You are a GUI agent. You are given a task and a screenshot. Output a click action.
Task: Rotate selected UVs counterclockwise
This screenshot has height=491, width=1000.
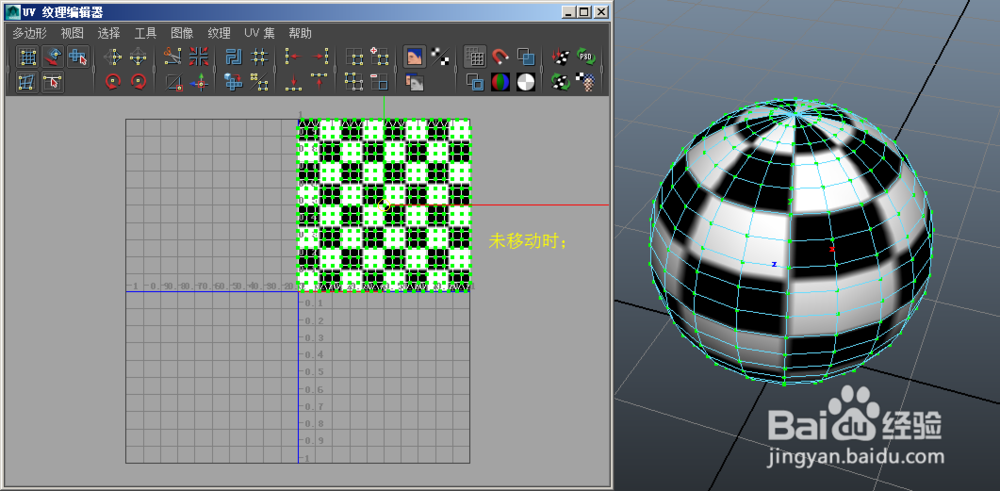point(114,81)
